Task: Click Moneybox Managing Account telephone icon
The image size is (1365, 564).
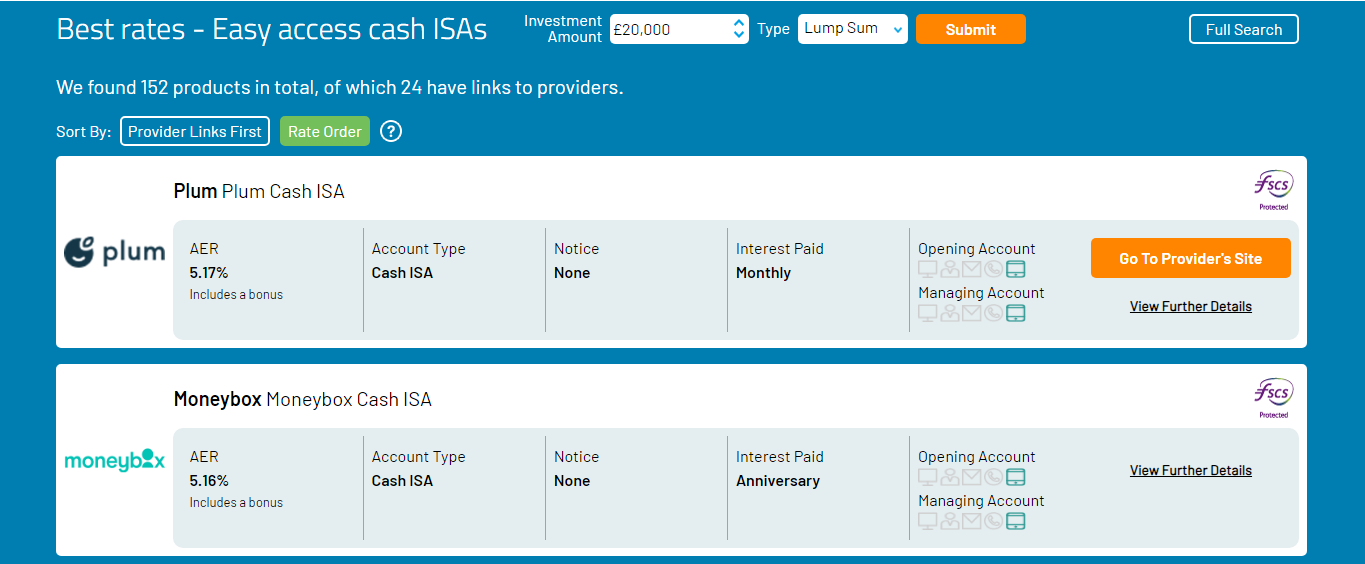Action: 993,521
